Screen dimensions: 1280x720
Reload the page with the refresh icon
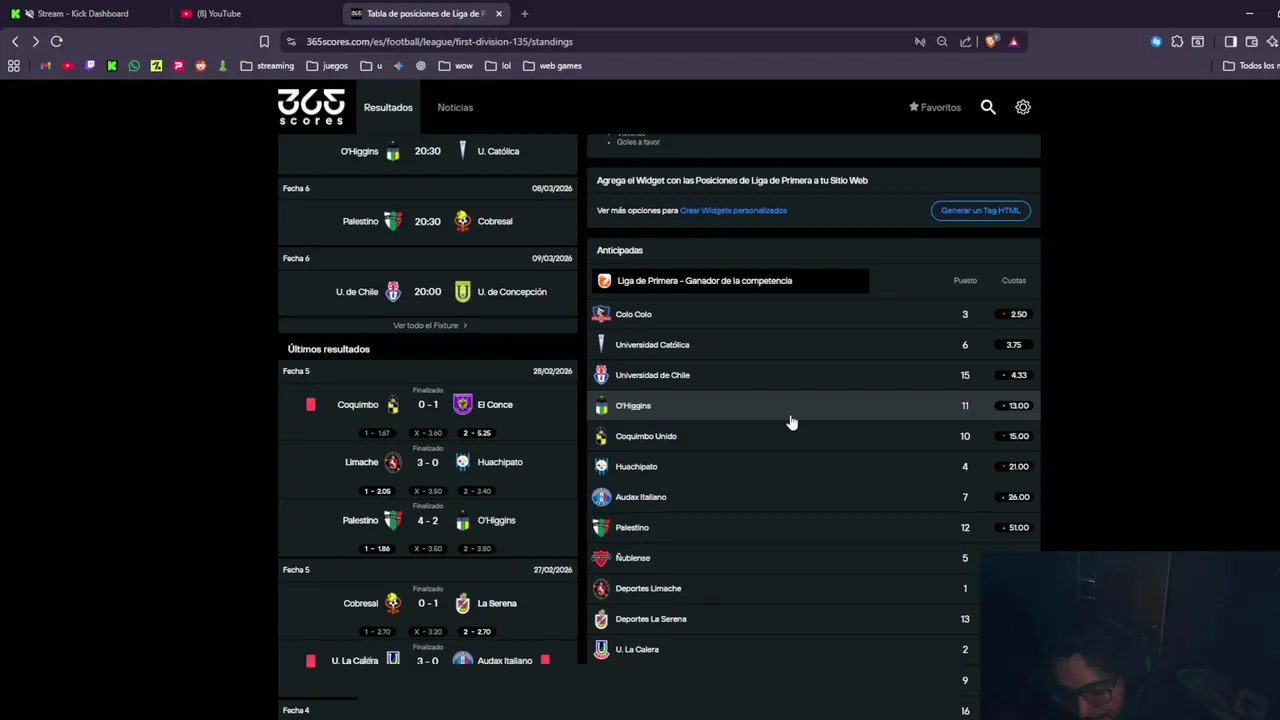click(57, 41)
